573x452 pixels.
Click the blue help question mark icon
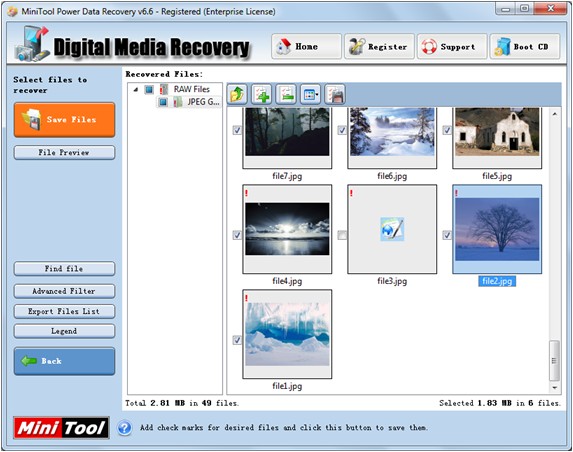point(125,428)
